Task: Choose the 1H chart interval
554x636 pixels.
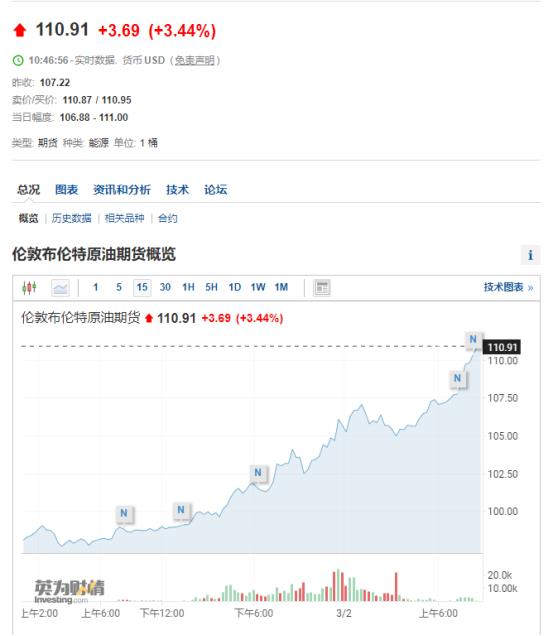Action: 189,288
